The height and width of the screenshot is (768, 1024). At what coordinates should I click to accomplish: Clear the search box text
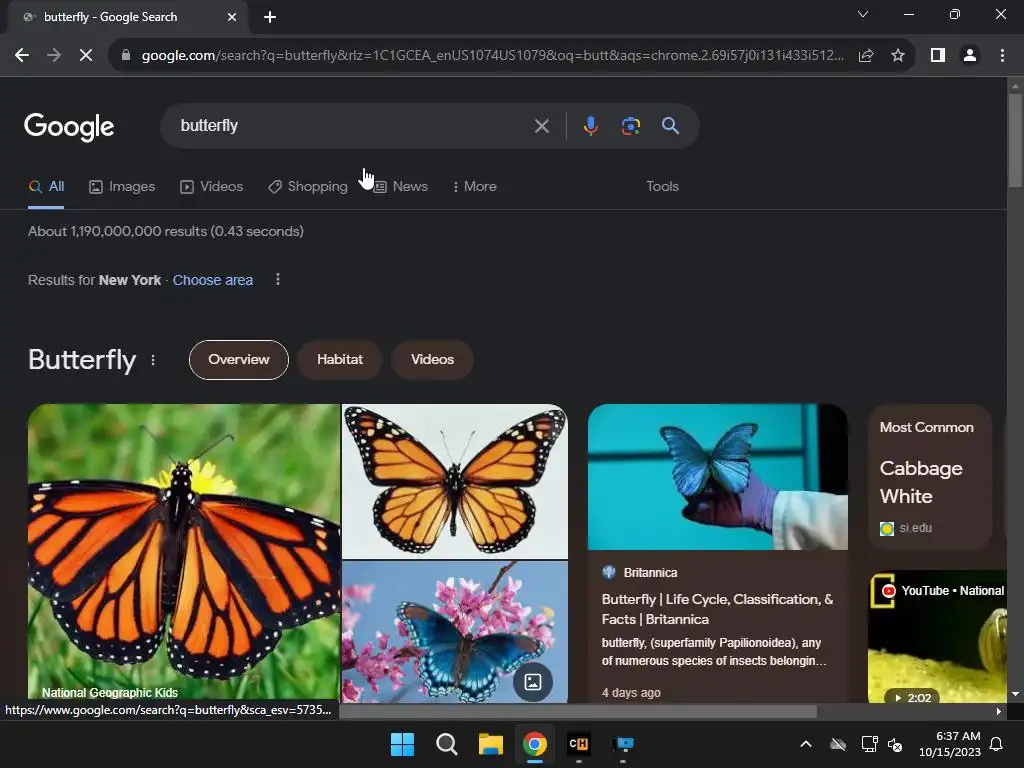(x=541, y=126)
